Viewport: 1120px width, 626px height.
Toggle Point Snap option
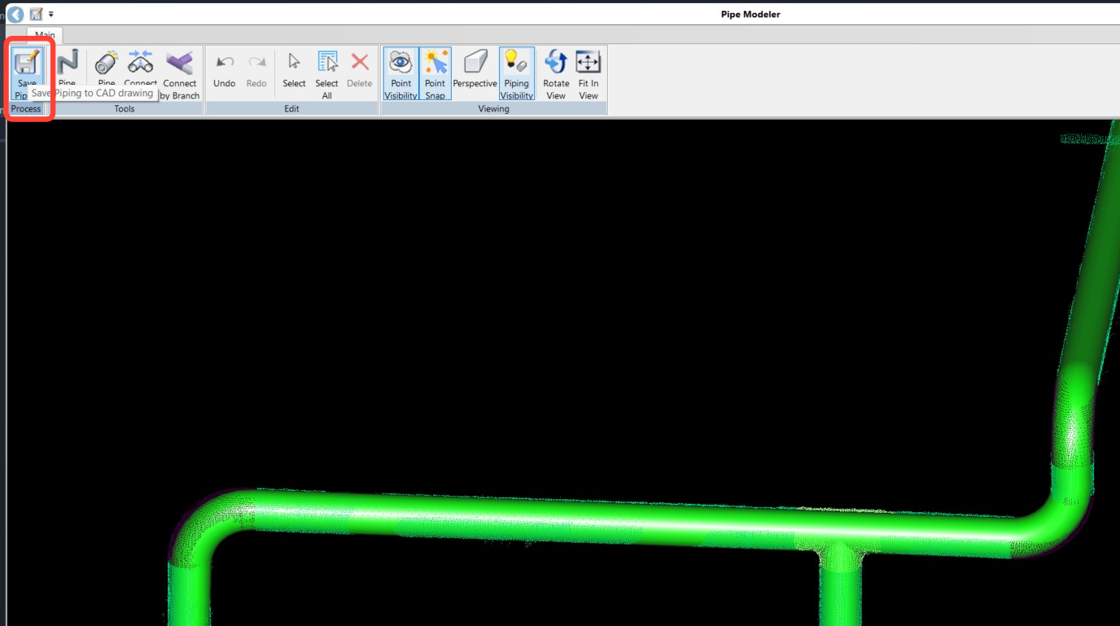pyautogui.click(x=435, y=74)
